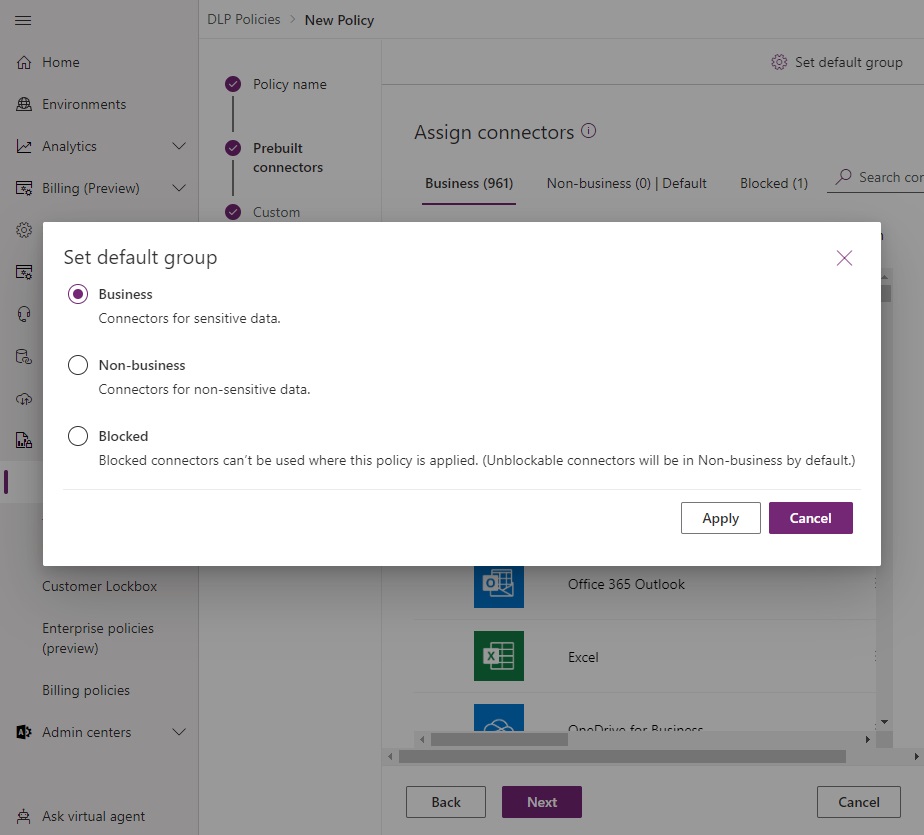Click the Excel connector icon
Screen dimensions: 924x835
[497, 656]
